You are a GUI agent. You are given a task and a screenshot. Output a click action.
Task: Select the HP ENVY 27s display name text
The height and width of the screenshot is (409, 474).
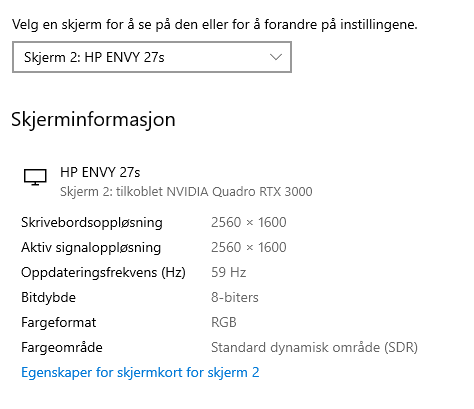pyautogui.click(x=100, y=172)
